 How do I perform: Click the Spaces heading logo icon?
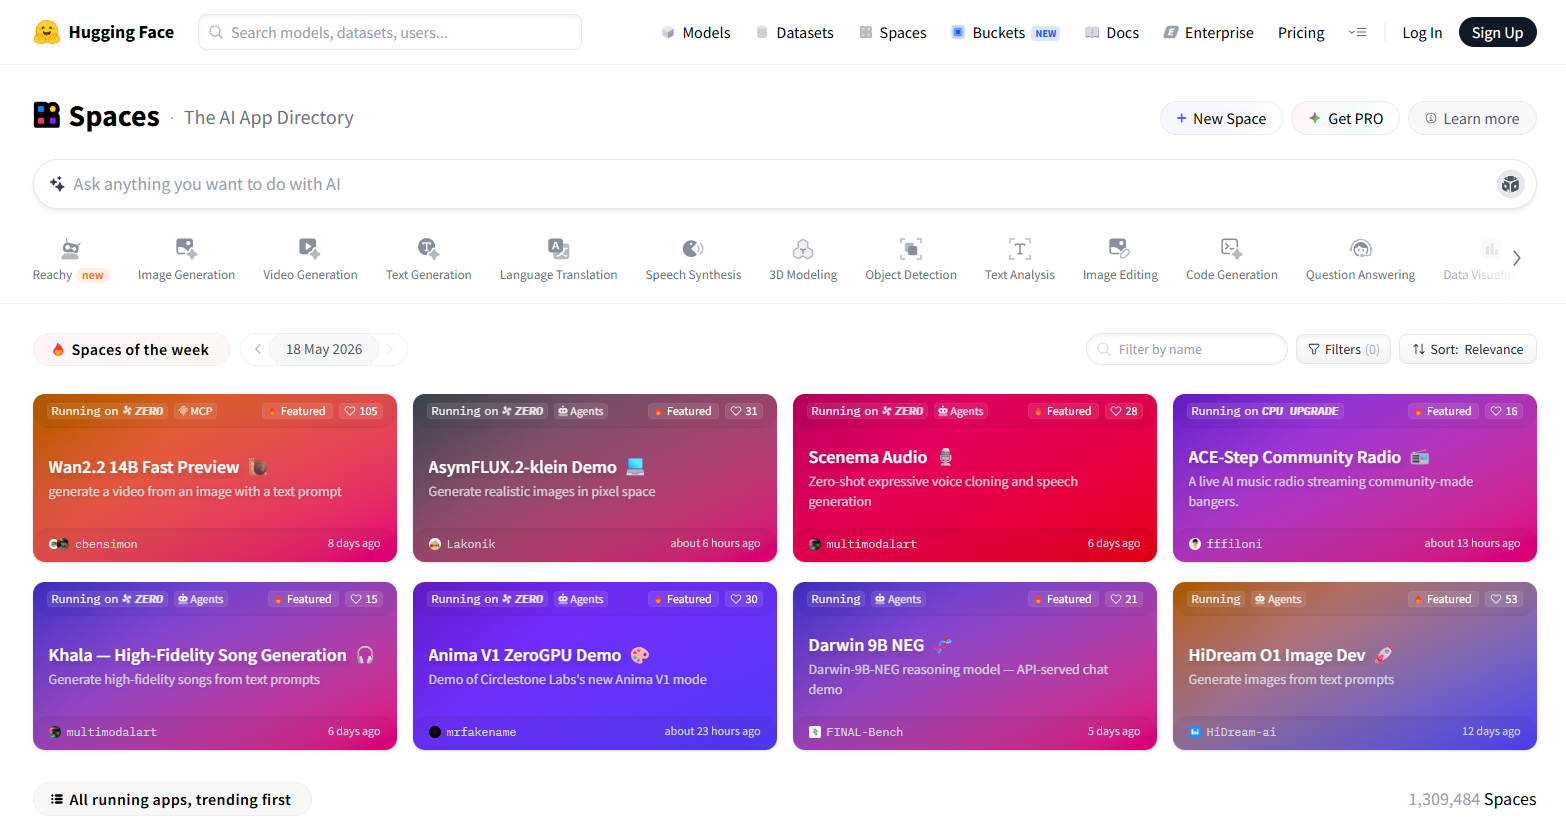(47, 115)
